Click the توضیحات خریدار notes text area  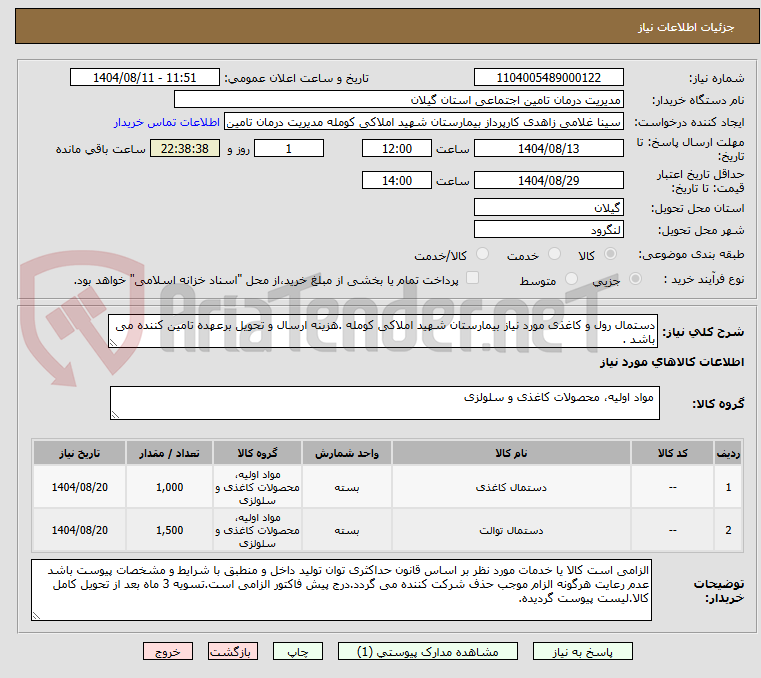click(x=341, y=590)
